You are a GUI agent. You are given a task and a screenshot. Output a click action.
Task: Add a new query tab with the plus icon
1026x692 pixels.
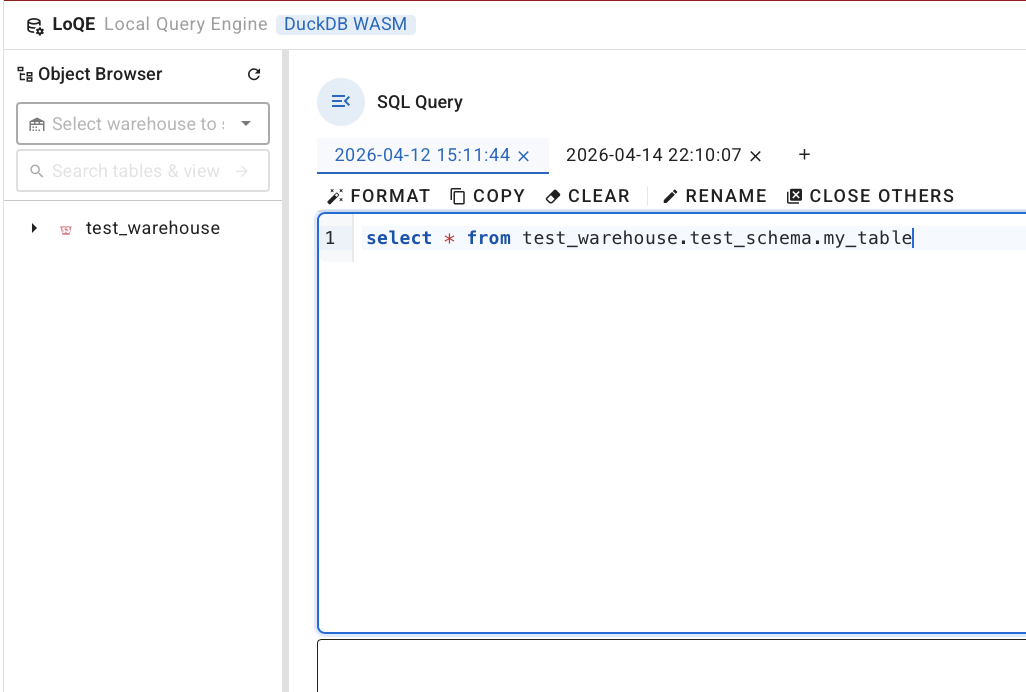tap(804, 155)
